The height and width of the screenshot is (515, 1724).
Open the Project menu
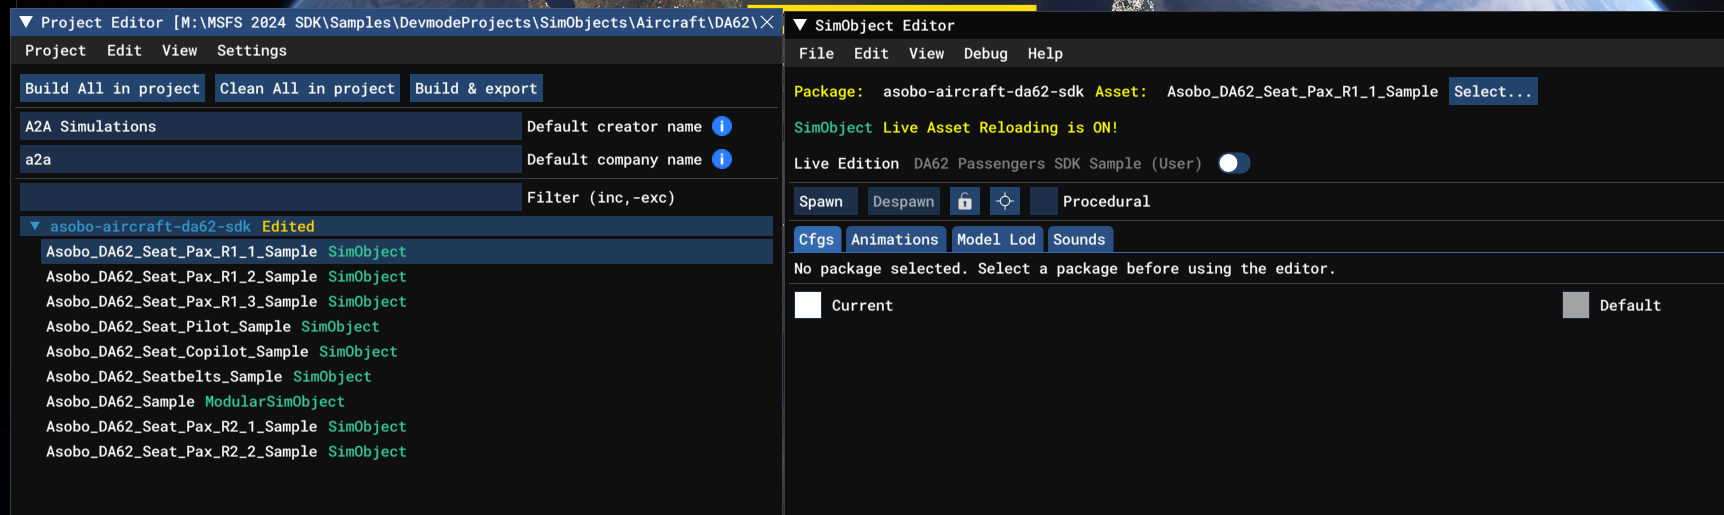tap(55, 50)
